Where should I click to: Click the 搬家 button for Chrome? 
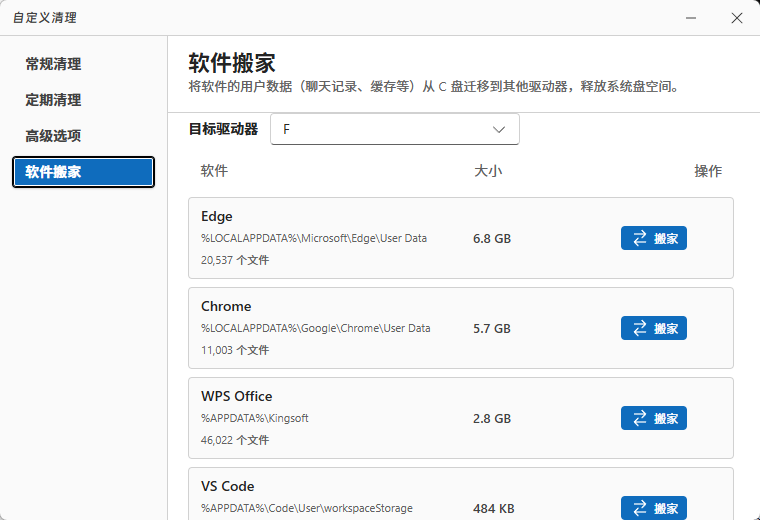653,328
